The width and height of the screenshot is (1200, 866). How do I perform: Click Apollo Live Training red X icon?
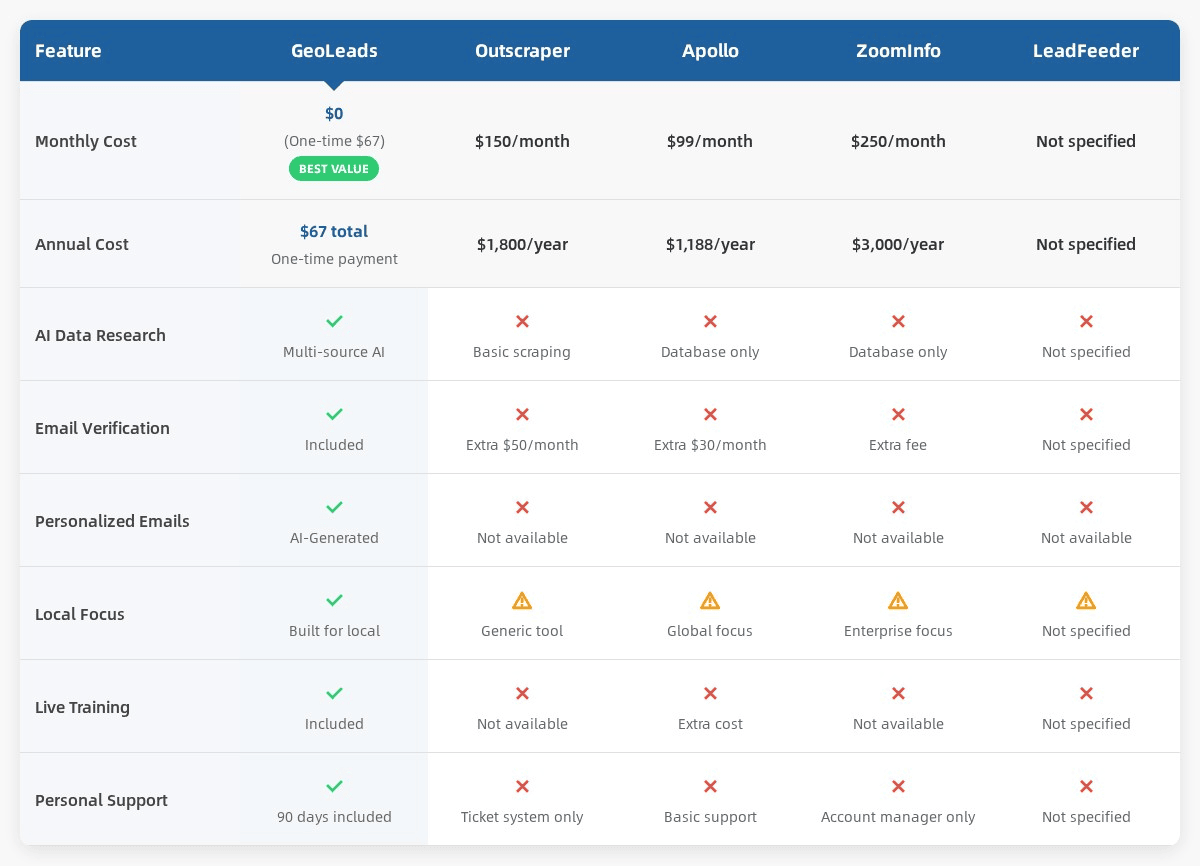710,693
